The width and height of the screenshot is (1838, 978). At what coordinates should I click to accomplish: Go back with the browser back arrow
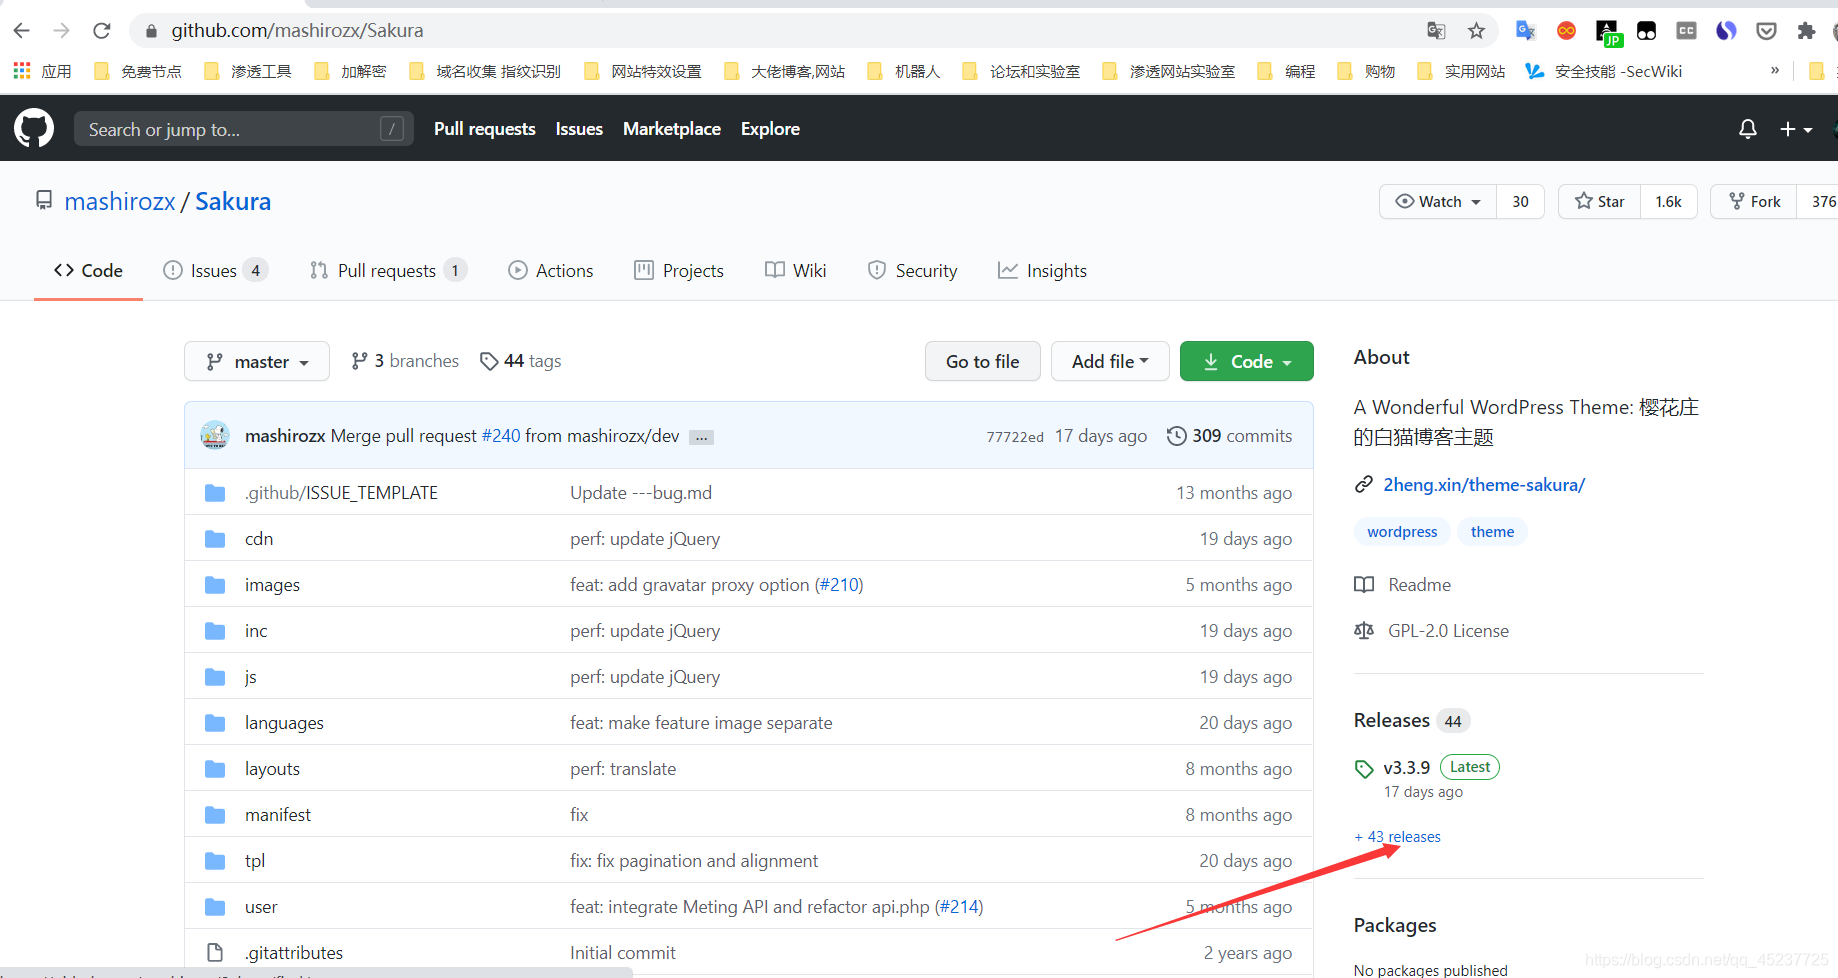[x=21, y=31]
